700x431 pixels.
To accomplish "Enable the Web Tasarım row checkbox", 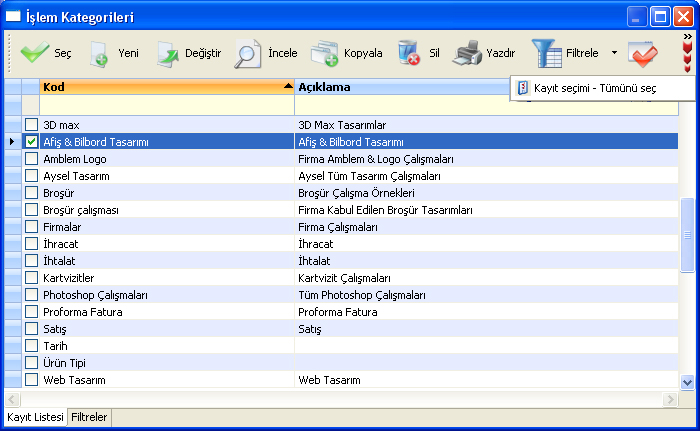I will click(x=31, y=380).
